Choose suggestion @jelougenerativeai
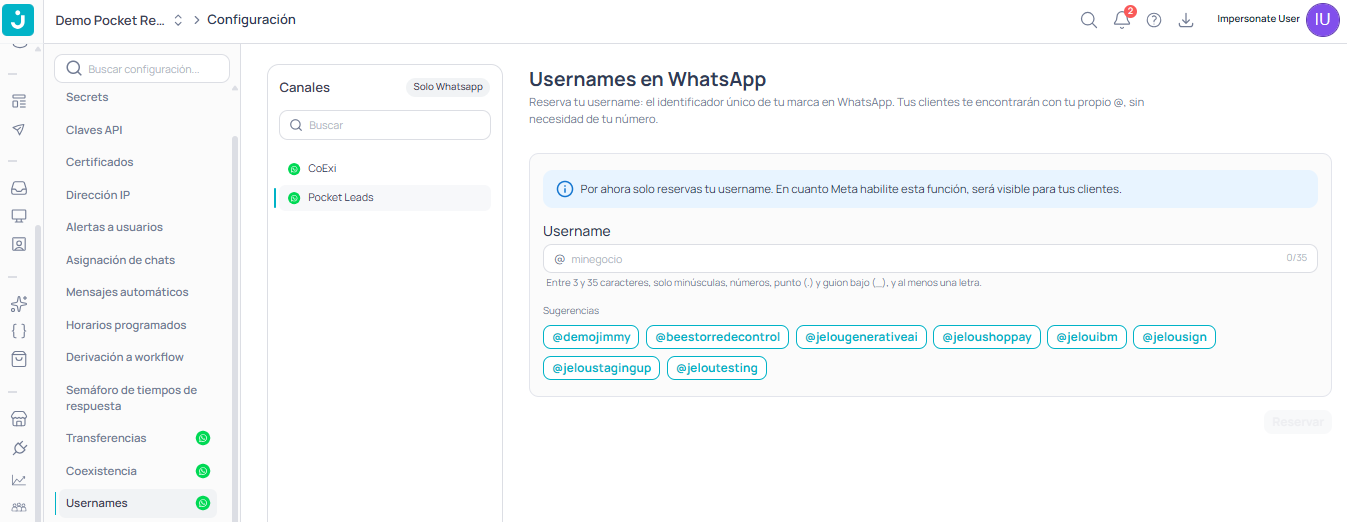The height and width of the screenshot is (522, 1347). point(862,337)
